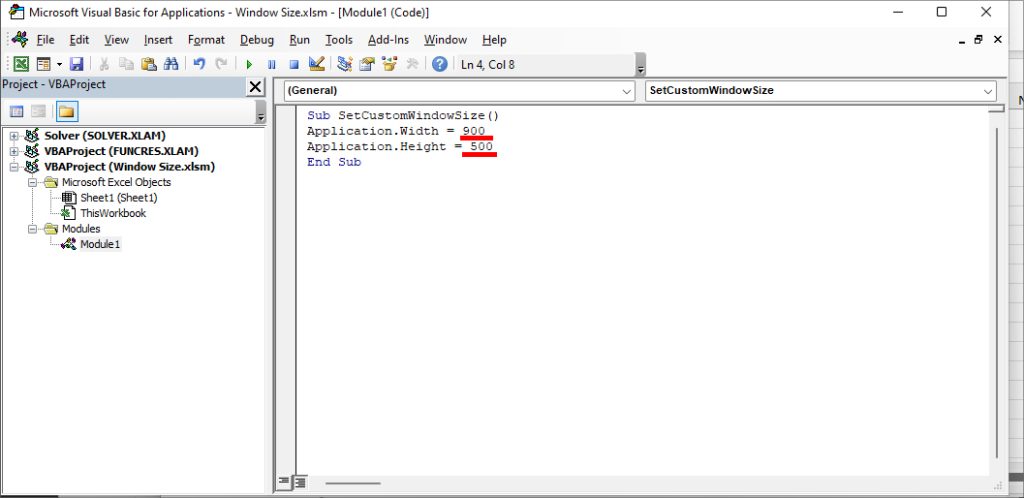Open the Debug menu
Screen dimensions: 1024x498
click(x=257, y=40)
